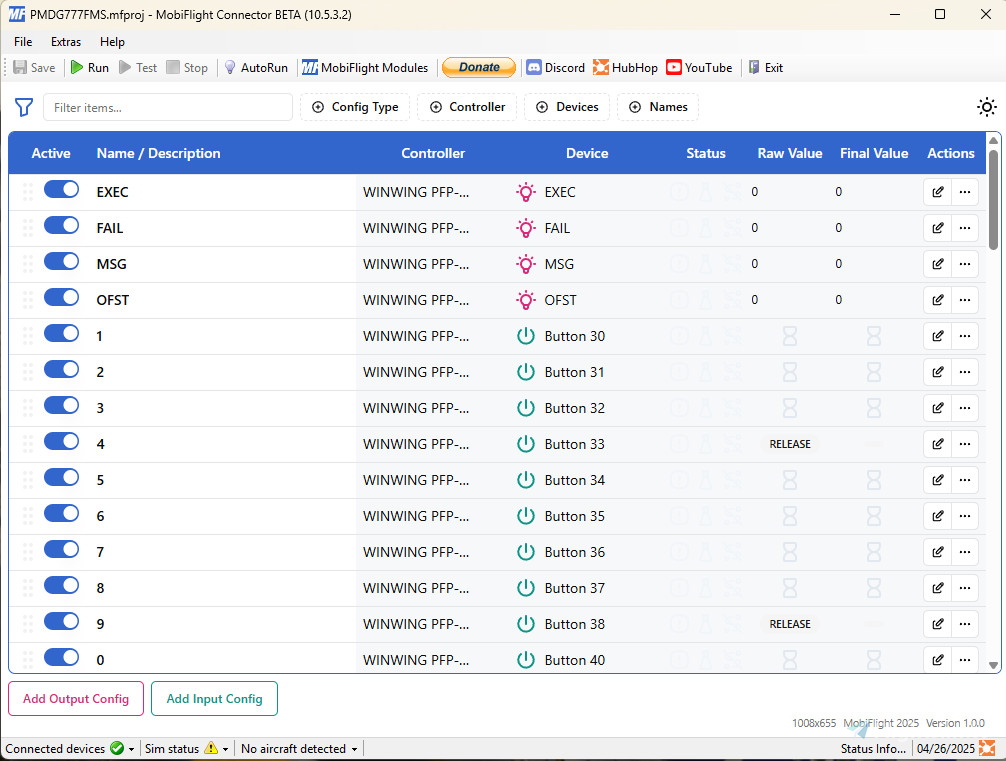Click Add Output Config button
Viewport: 1006px width, 761px height.
point(76,699)
